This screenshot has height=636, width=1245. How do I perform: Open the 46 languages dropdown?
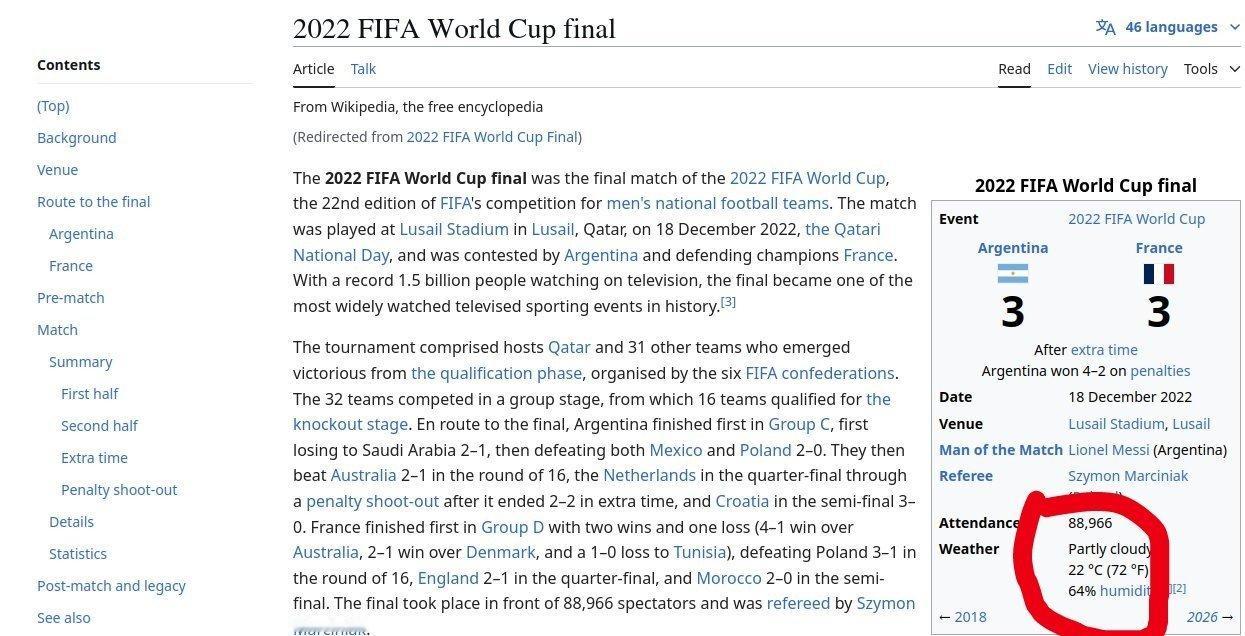pos(1167,27)
